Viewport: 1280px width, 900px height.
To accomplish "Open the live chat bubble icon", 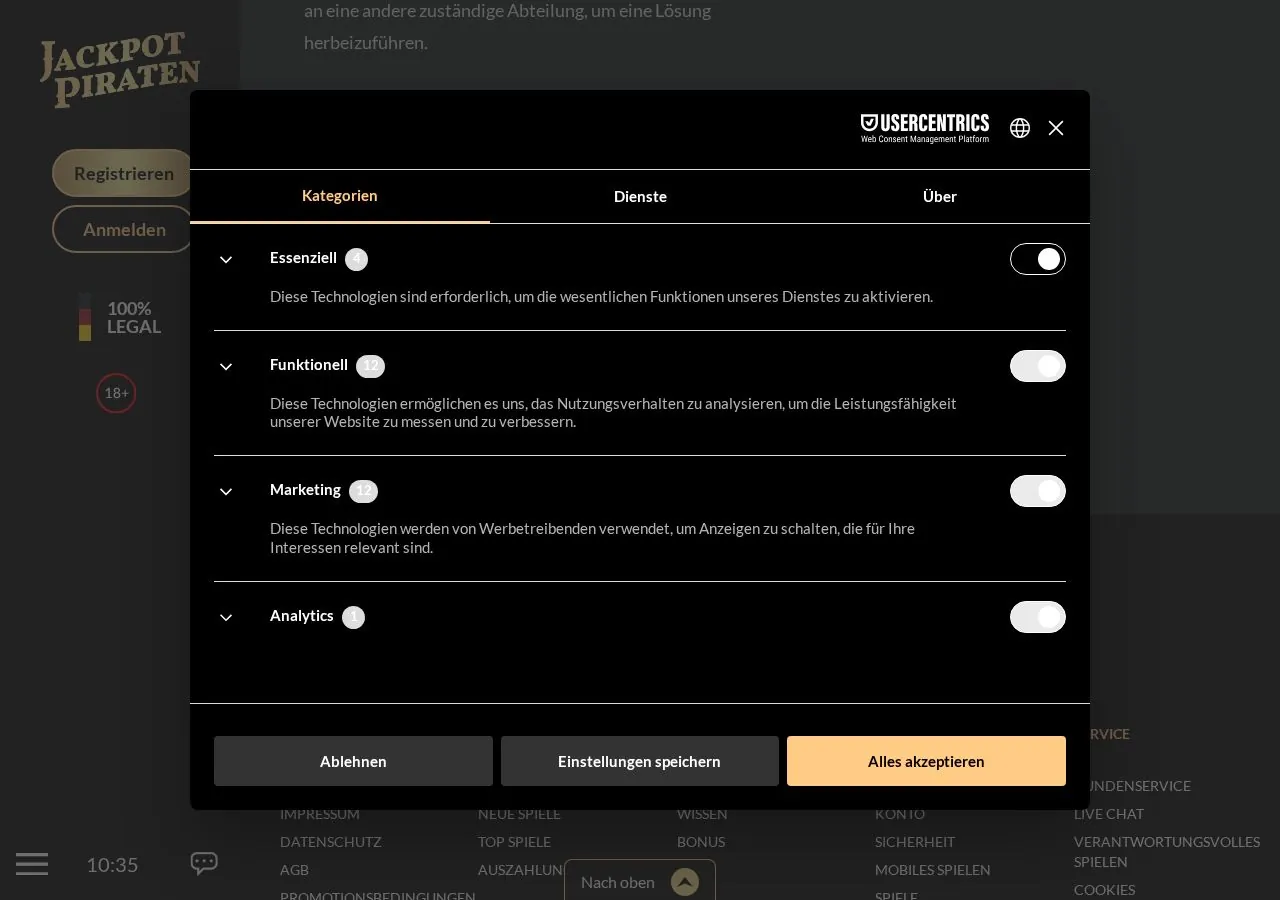I will pos(204,863).
